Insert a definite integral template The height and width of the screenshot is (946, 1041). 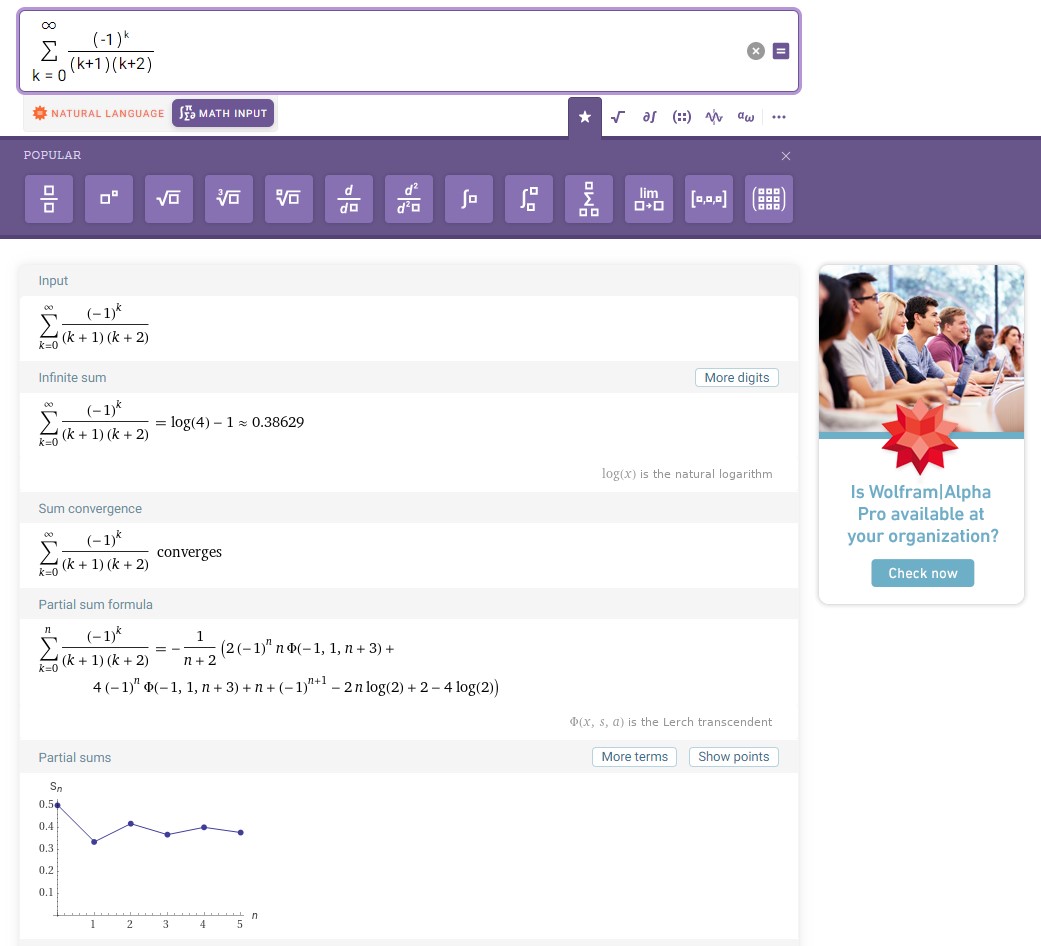pyautogui.click(x=529, y=199)
